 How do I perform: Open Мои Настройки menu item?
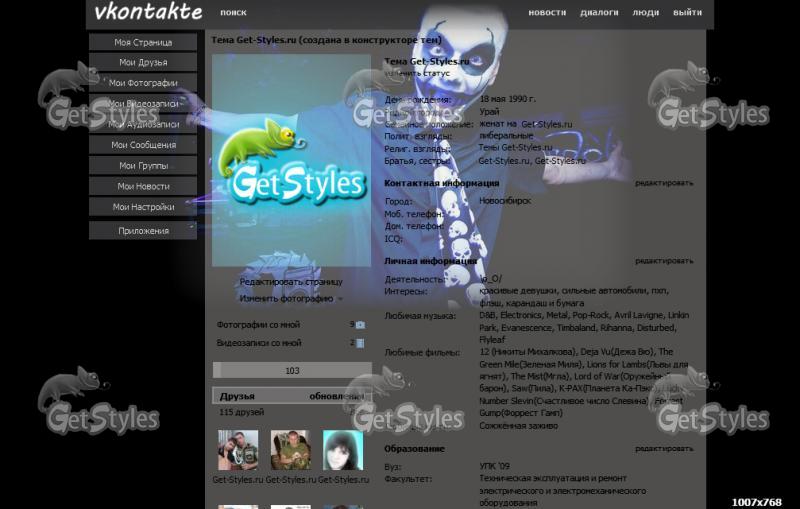143,207
